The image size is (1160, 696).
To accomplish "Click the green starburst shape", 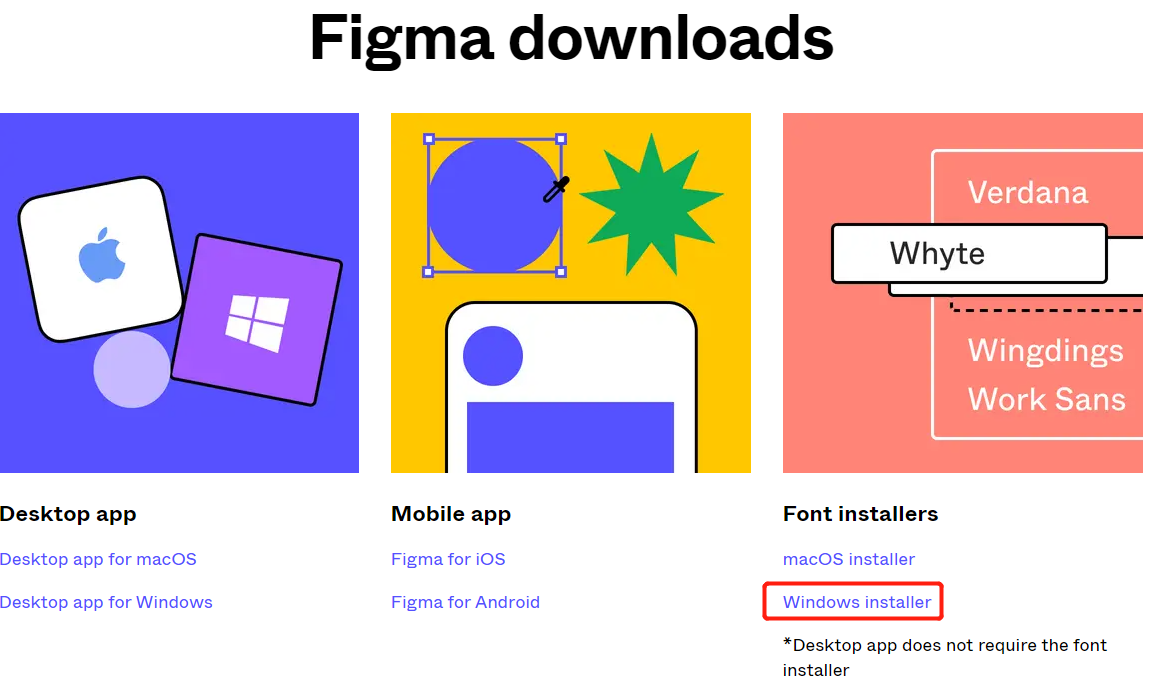I will tap(650, 204).
